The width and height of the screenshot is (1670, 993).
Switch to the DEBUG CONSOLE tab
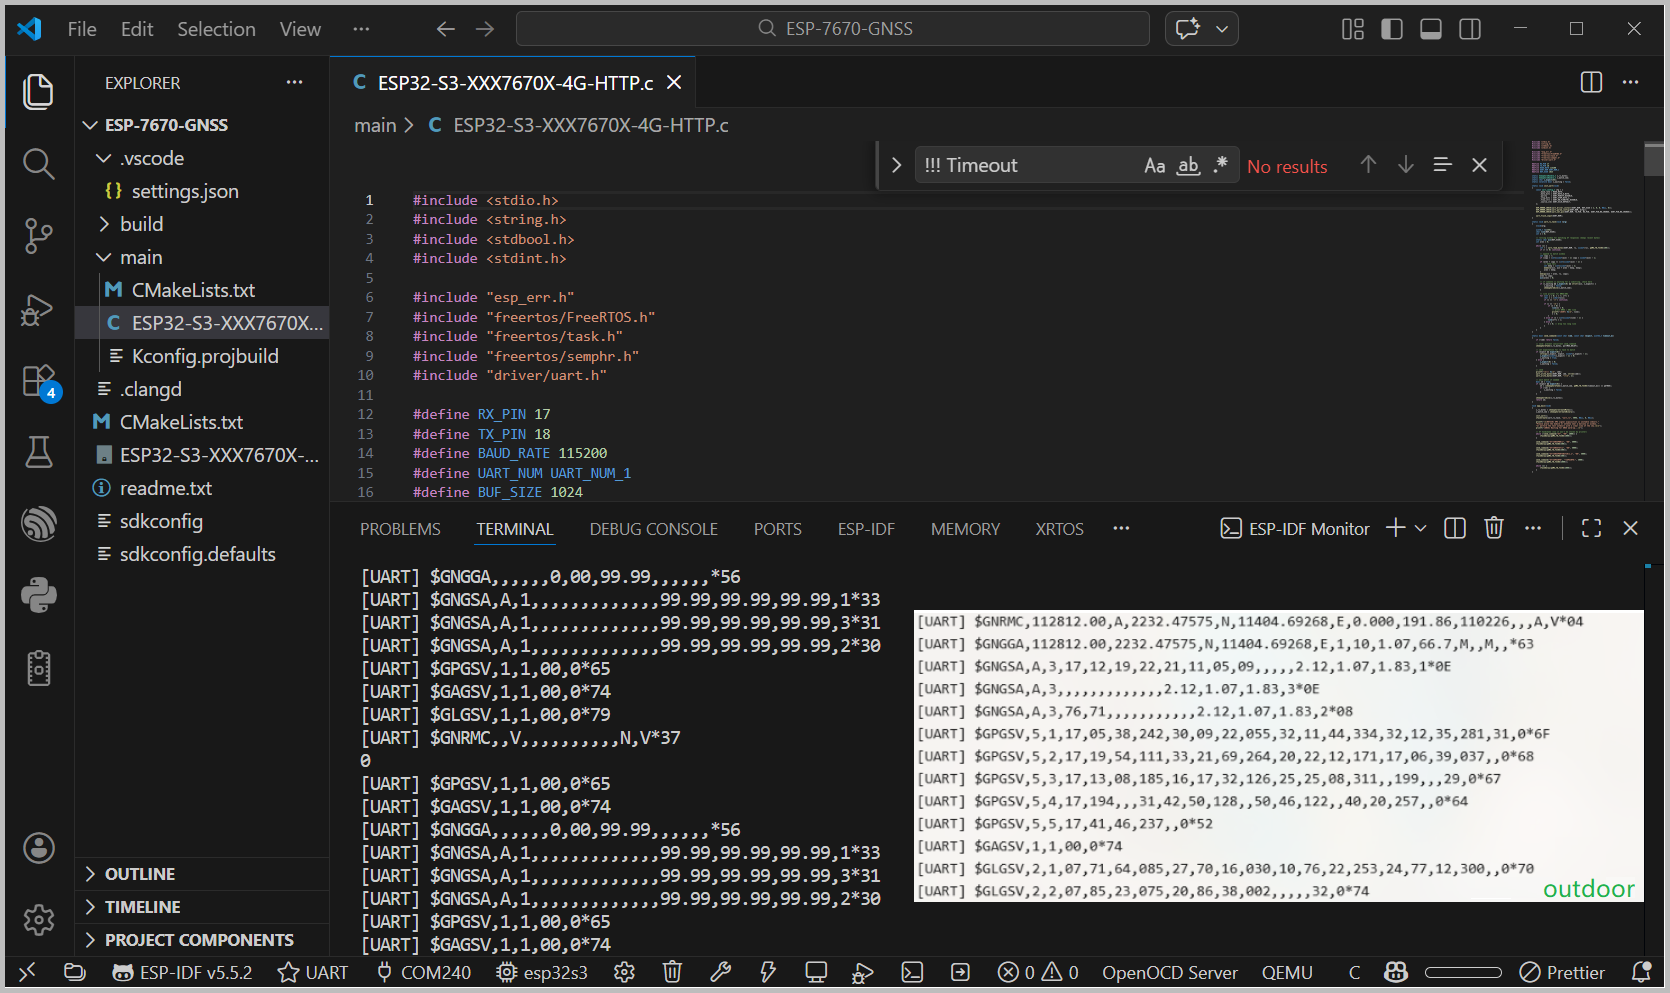tap(653, 529)
